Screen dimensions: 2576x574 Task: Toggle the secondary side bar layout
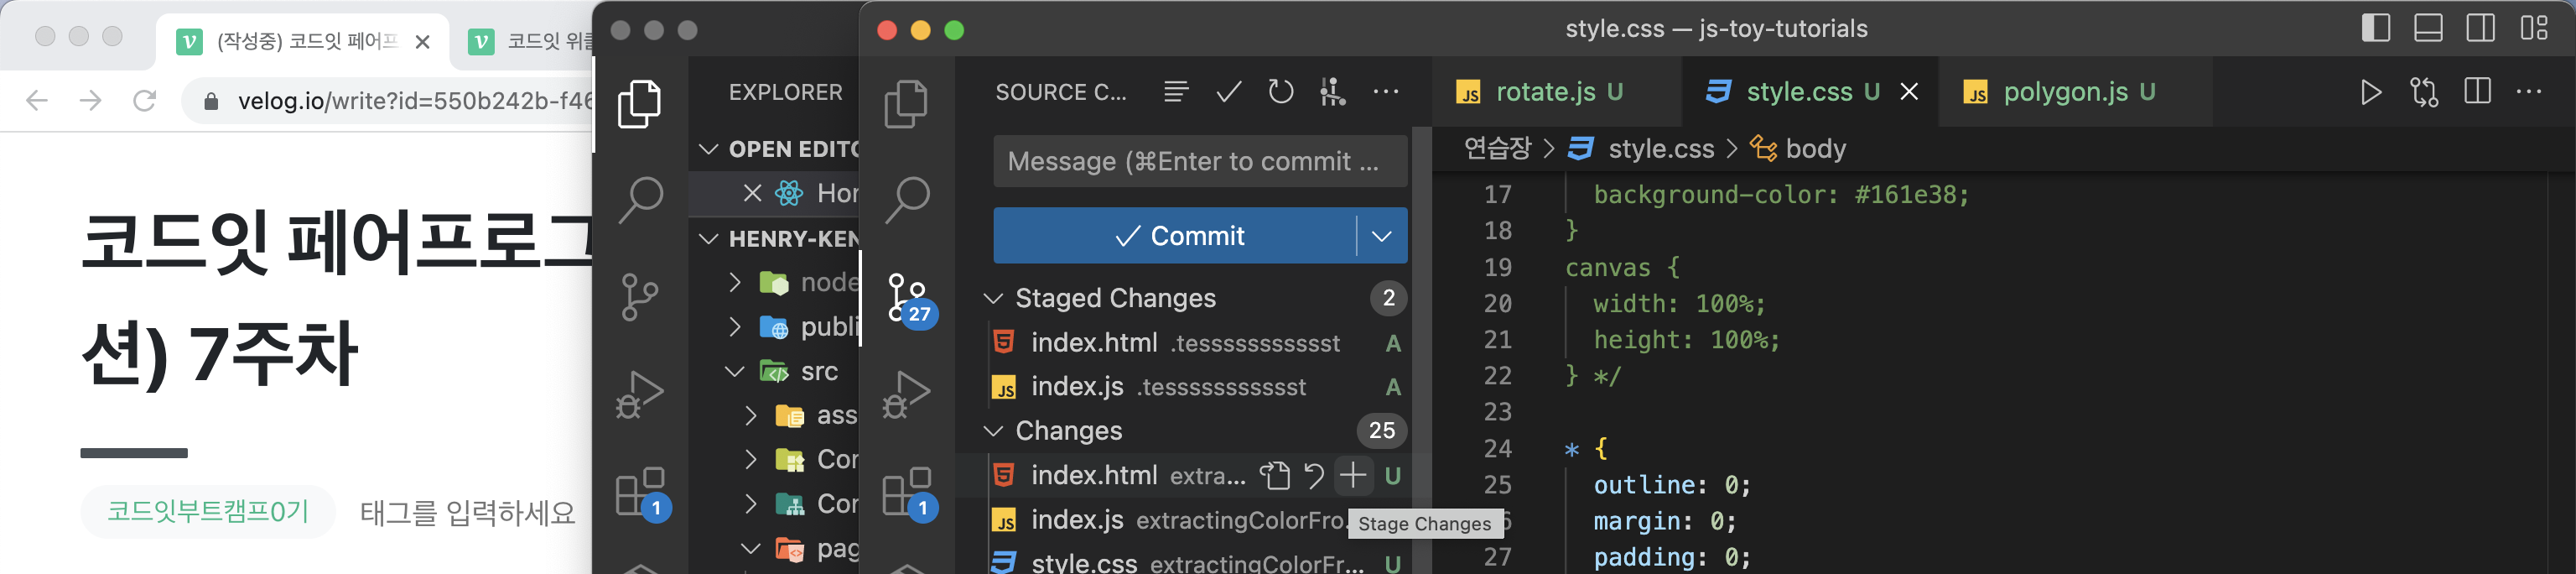point(2481,28)
